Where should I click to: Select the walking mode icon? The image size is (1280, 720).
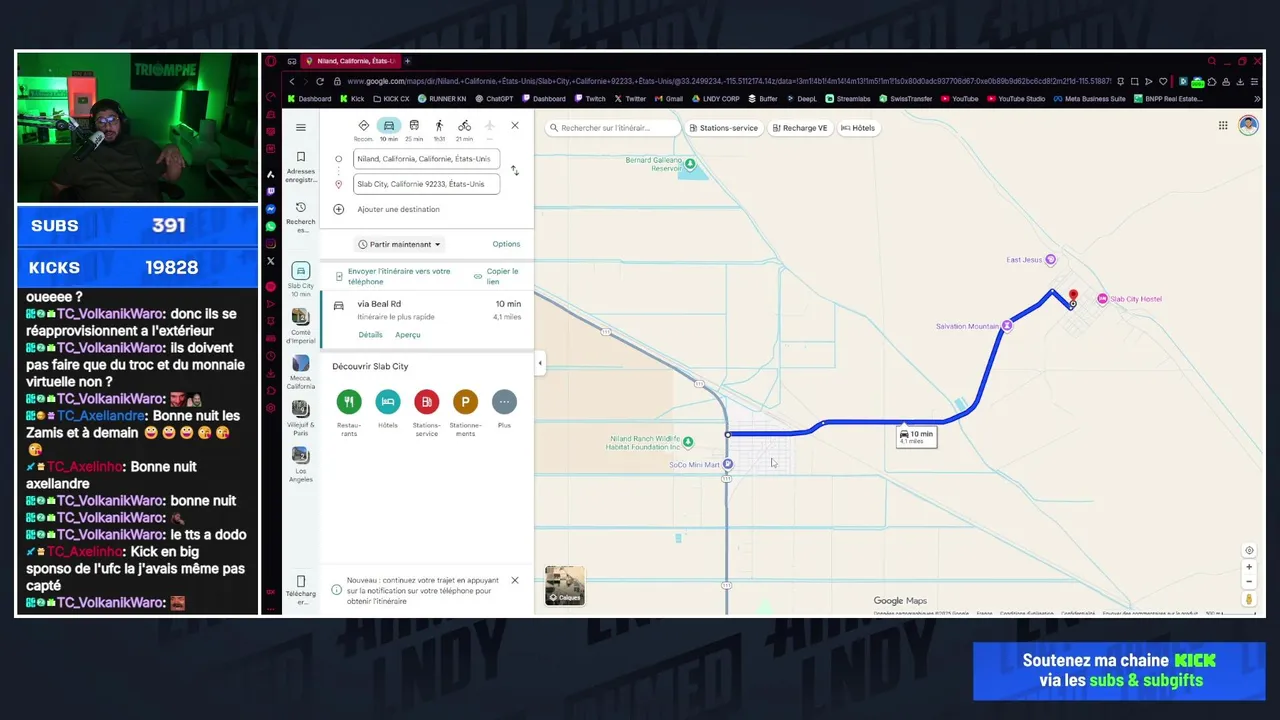click(439, 125)
